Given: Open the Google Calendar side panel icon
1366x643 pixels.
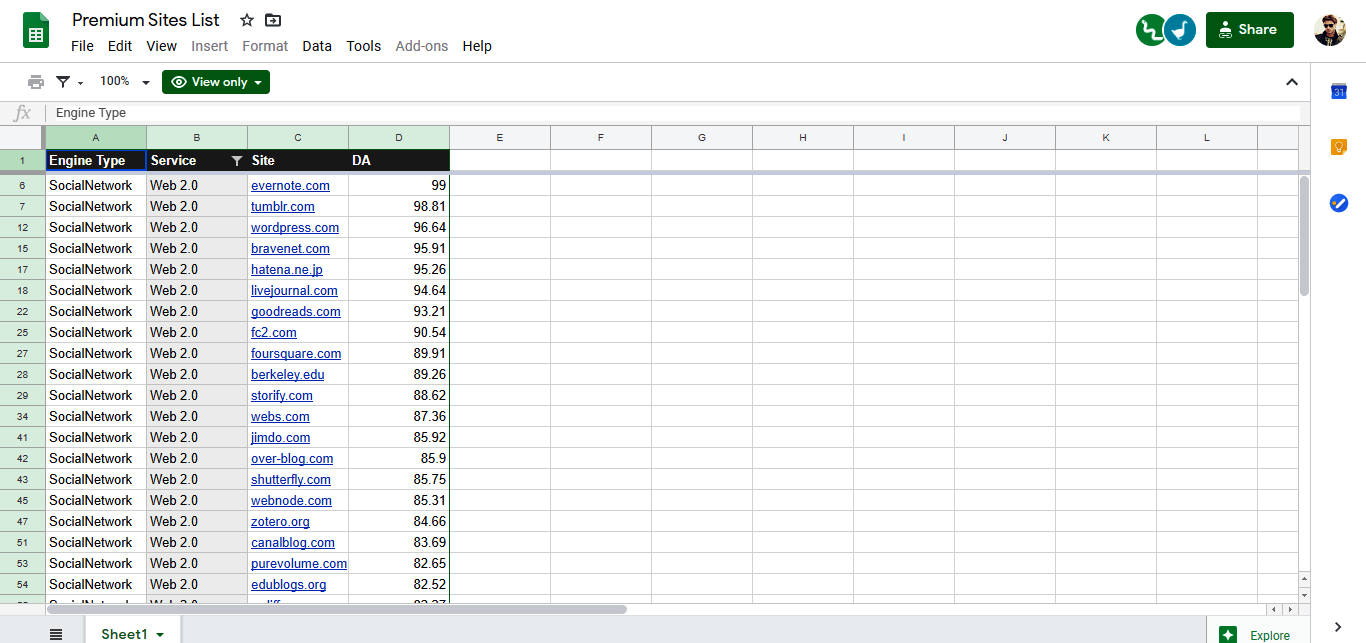Looking at the screenshot, I should (x=1338, y=92).
